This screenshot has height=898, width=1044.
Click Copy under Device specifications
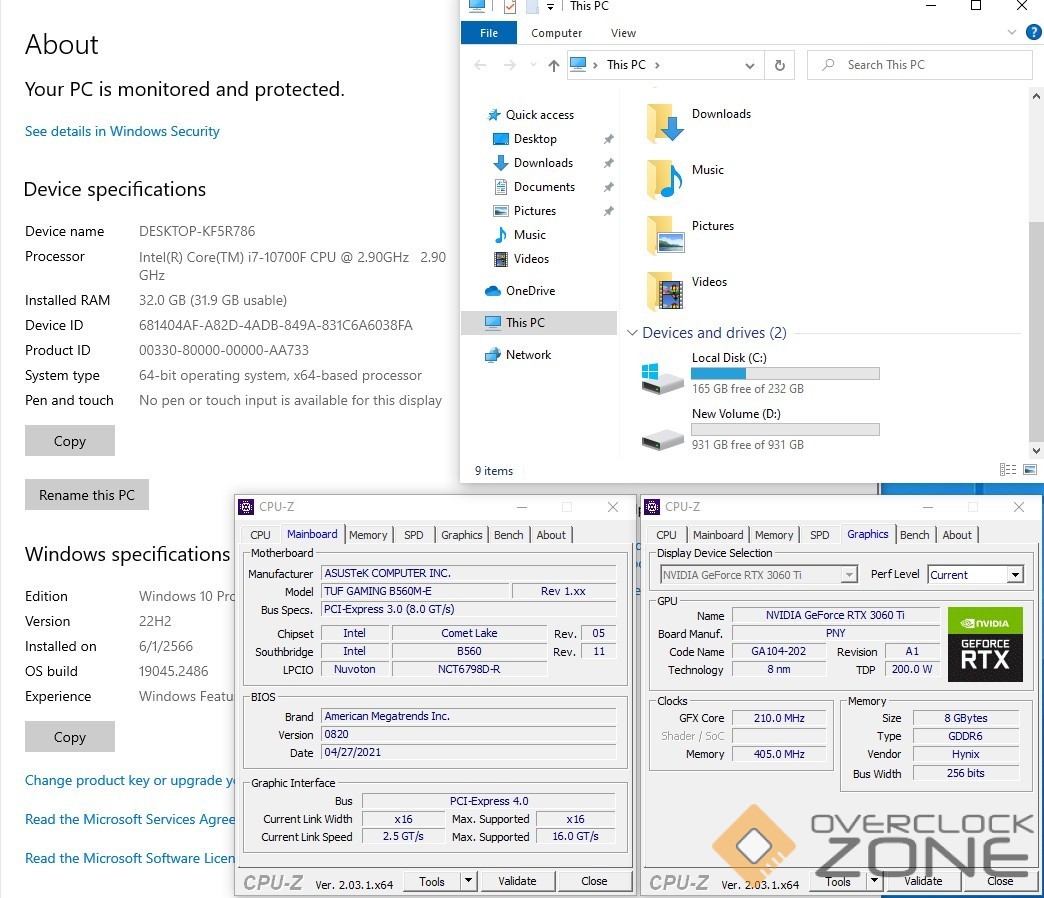[70, 441]
